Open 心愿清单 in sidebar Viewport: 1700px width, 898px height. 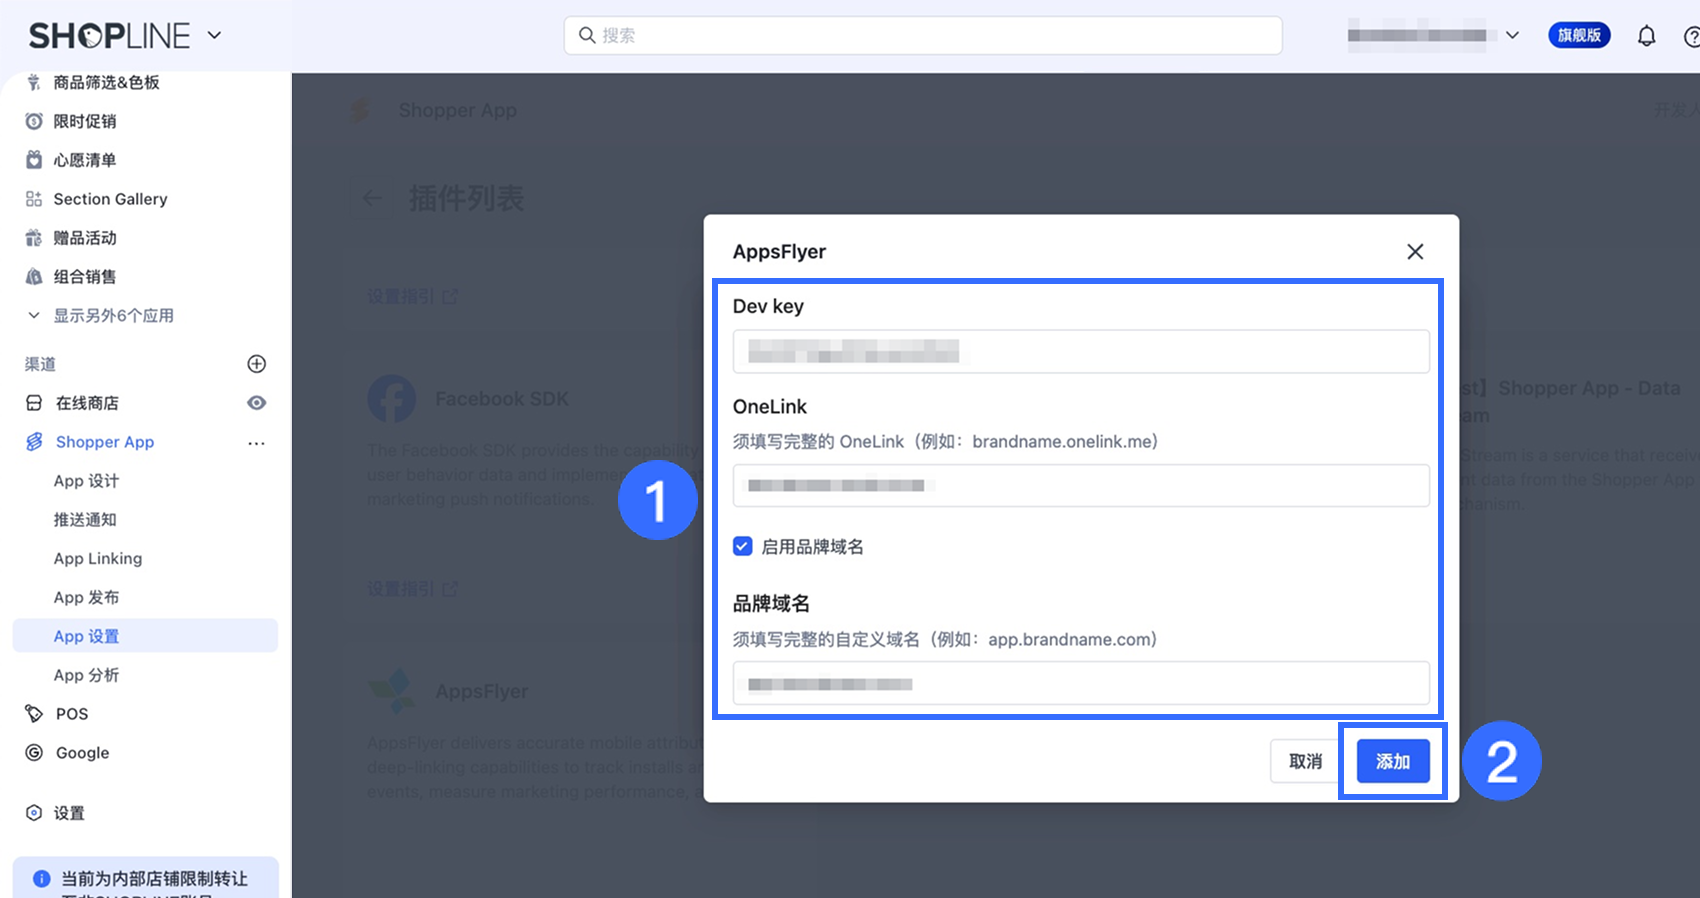85,160
